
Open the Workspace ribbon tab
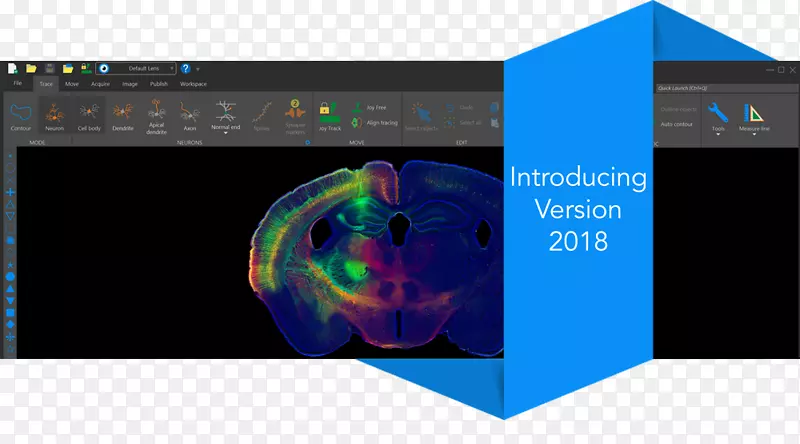tap(193, 84)
